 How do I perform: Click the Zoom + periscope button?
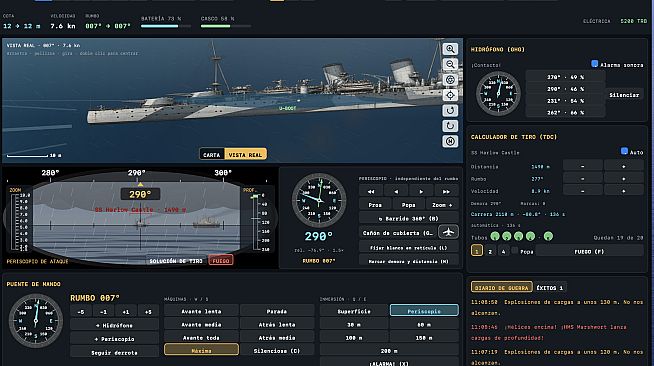coord(442,205)
